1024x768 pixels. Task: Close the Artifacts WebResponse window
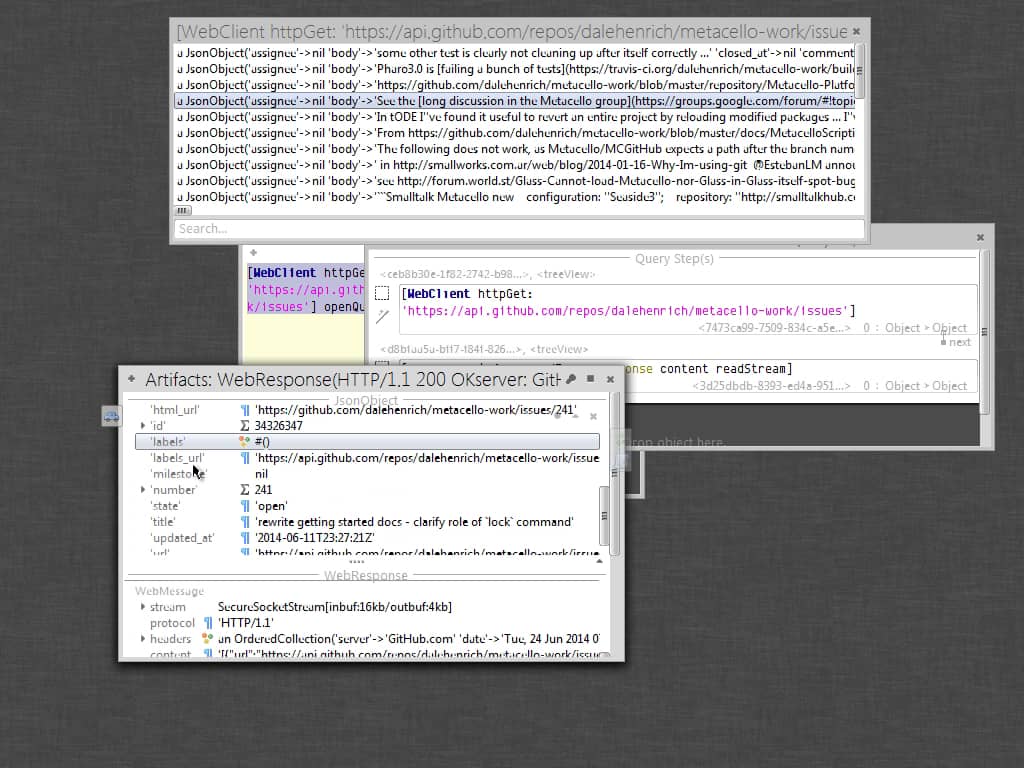coord(610,379)
